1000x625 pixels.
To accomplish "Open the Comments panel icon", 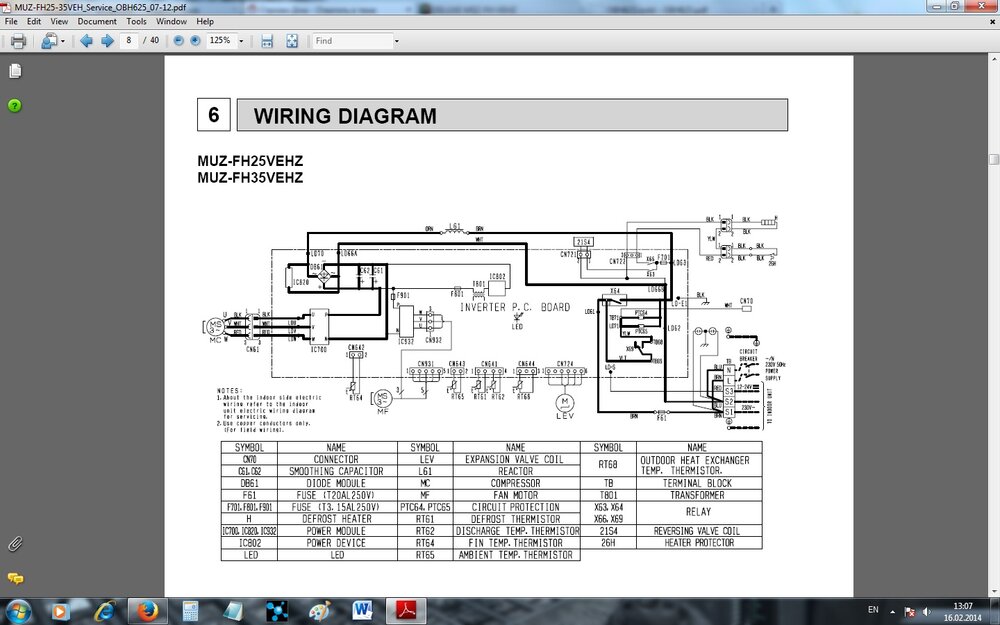I will 15,578.
